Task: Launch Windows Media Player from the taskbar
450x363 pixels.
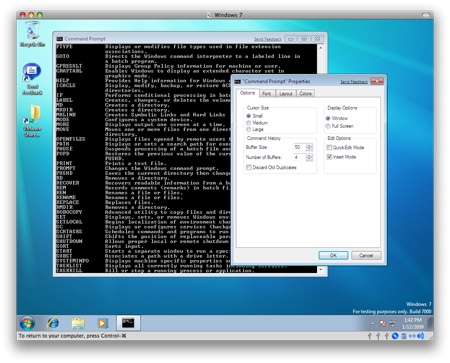Action: pos(103,323)
